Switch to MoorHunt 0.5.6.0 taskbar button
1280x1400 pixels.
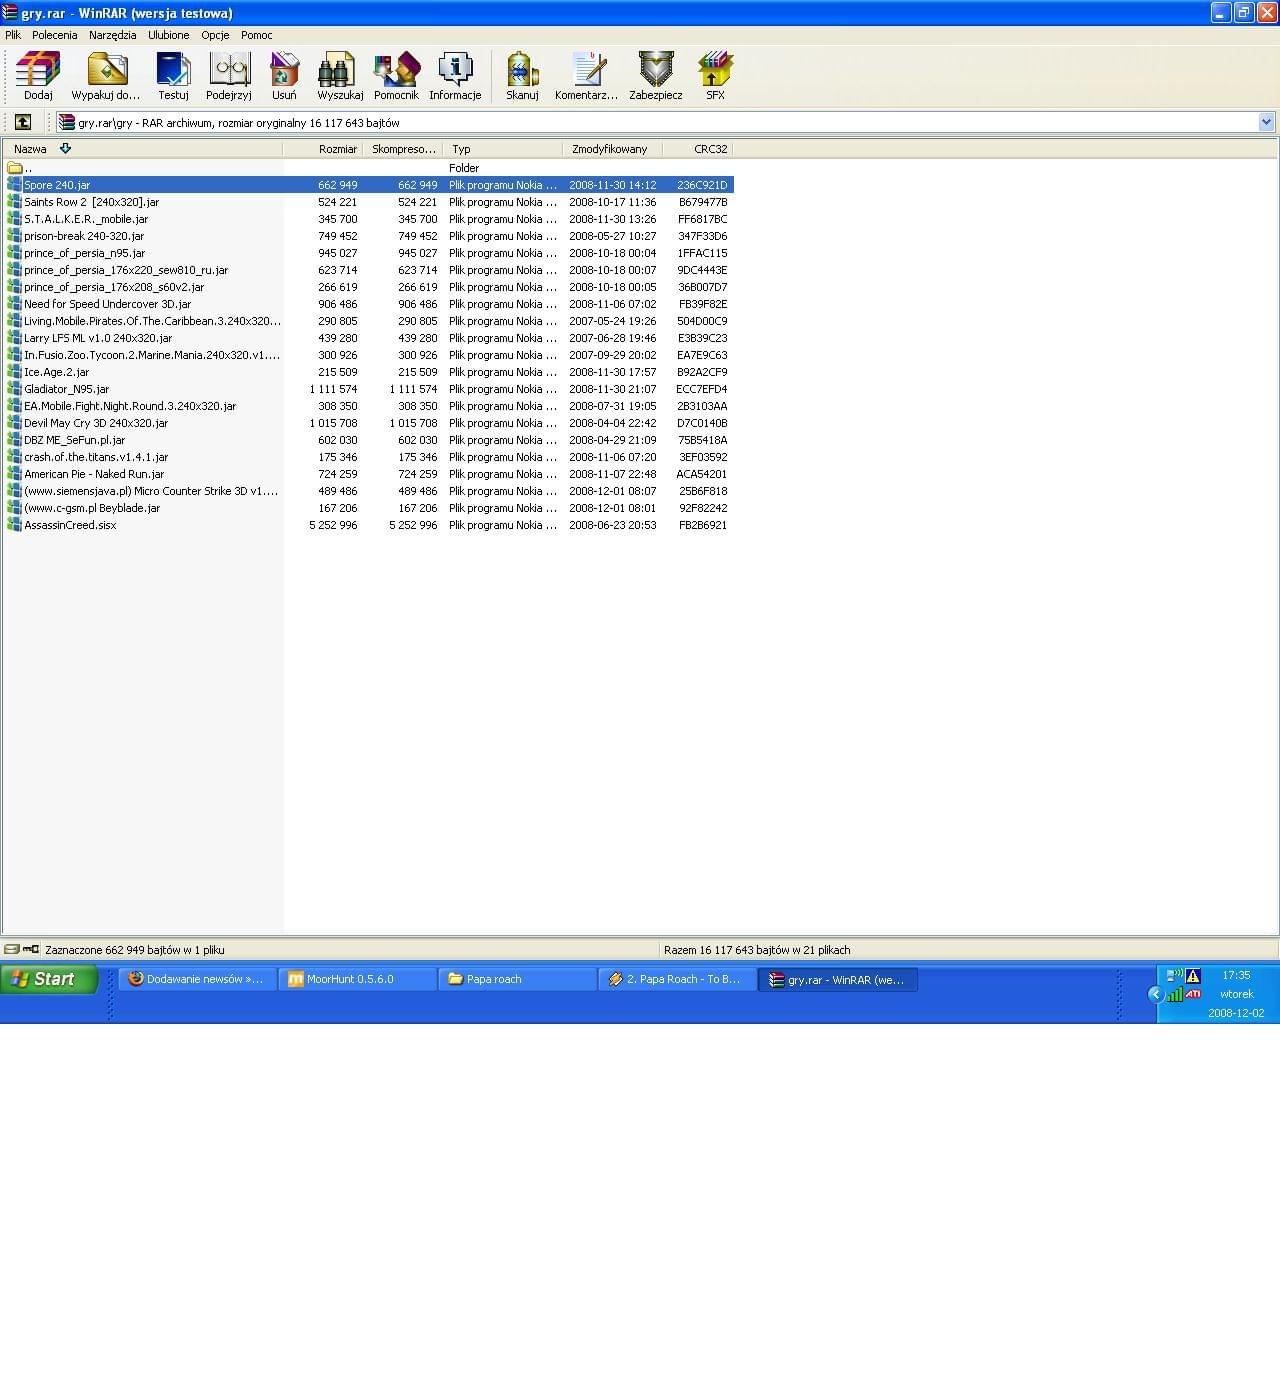357,979
